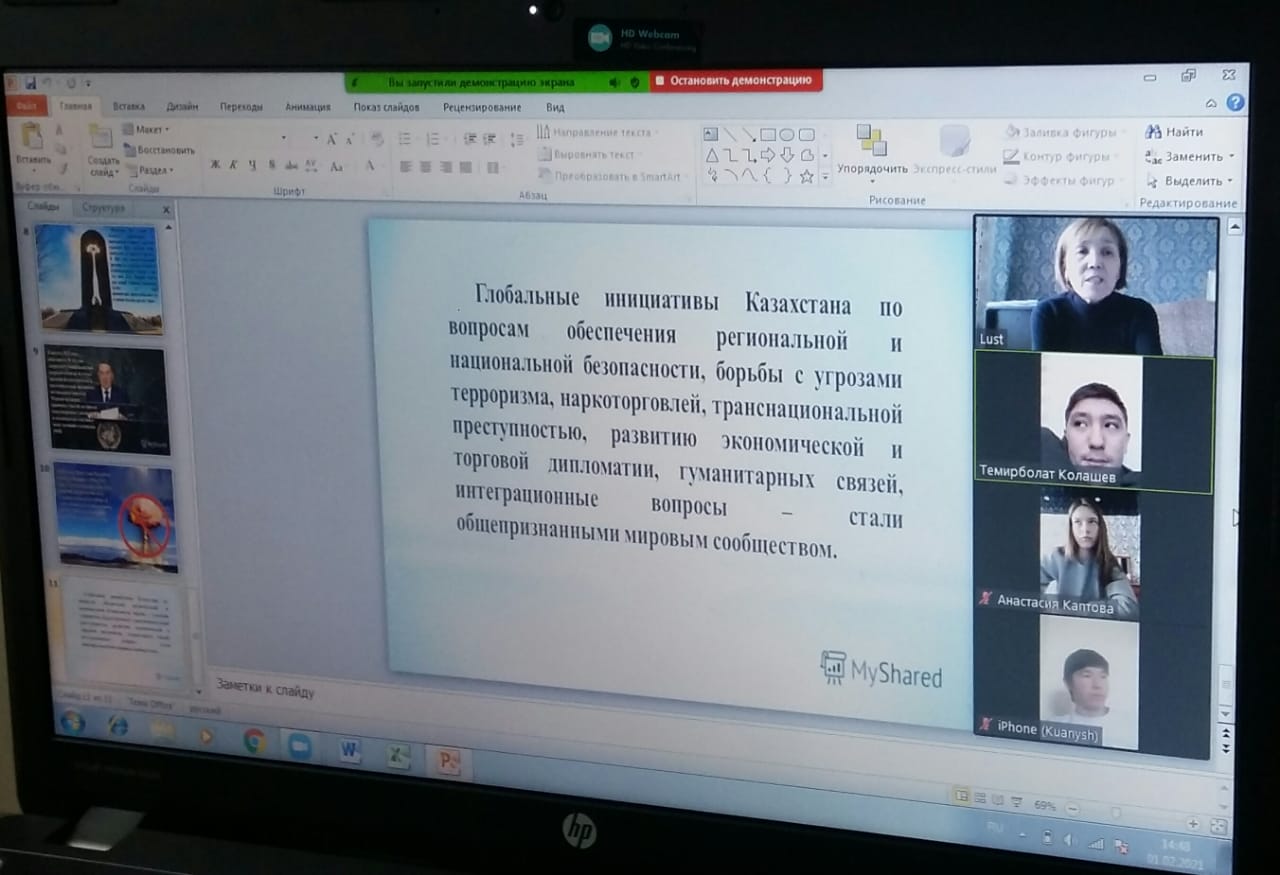This screenshot has height=875, width=1280.
Task: Open the Aa change case menu
Action: point(337,166)
